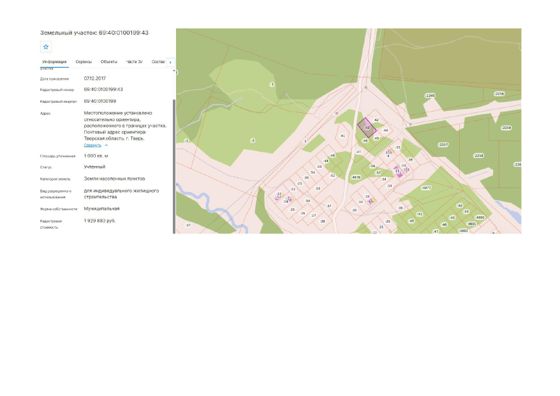Select the land category Земли населенных пунктов
The width and height of the screenshot is (560, 396).
tap(114, 179)
